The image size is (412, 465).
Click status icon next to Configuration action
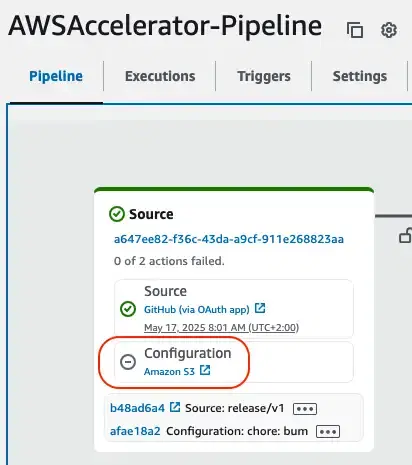(128, 362)
